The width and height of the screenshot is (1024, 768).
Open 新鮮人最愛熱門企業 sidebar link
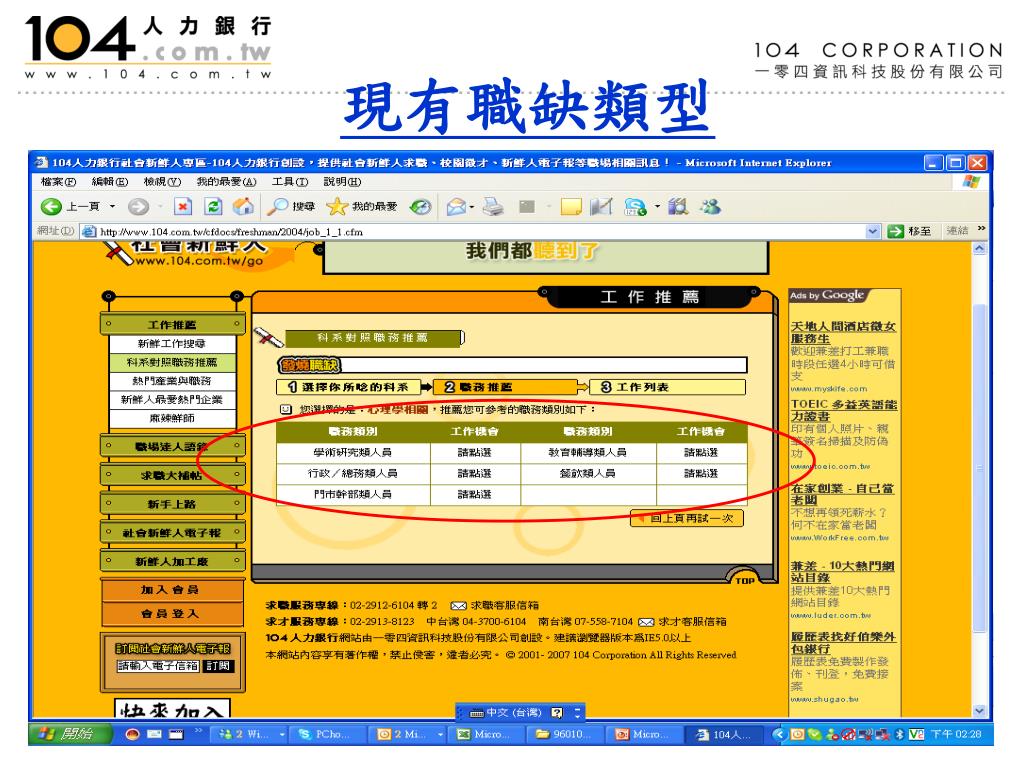coord(172,399)
